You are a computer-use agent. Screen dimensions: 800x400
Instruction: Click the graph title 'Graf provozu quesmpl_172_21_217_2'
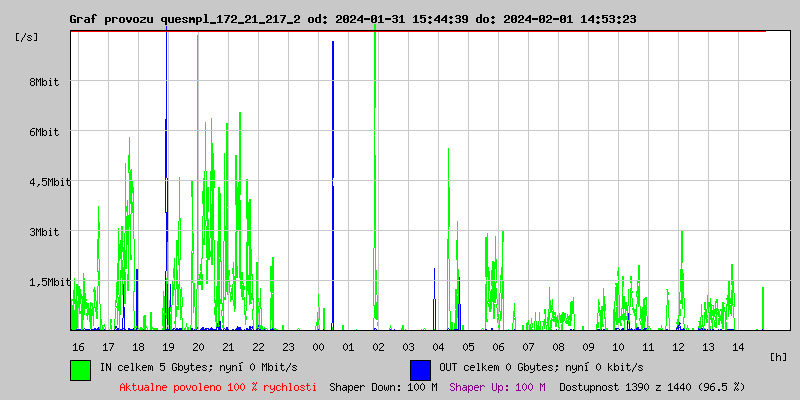185,19
